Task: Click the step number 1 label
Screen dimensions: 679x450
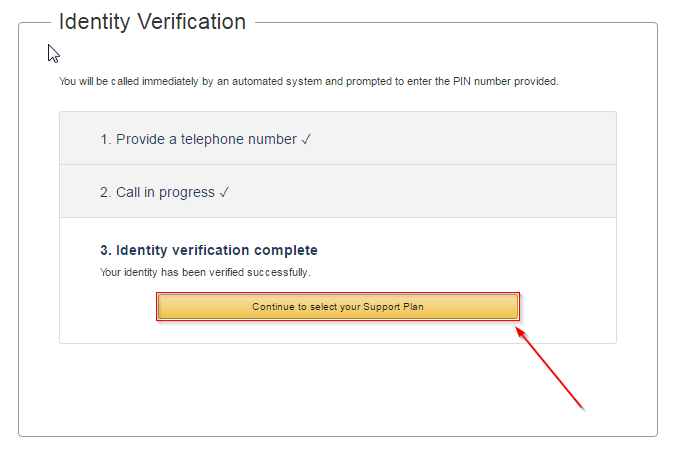Action: tap(106, 139)
